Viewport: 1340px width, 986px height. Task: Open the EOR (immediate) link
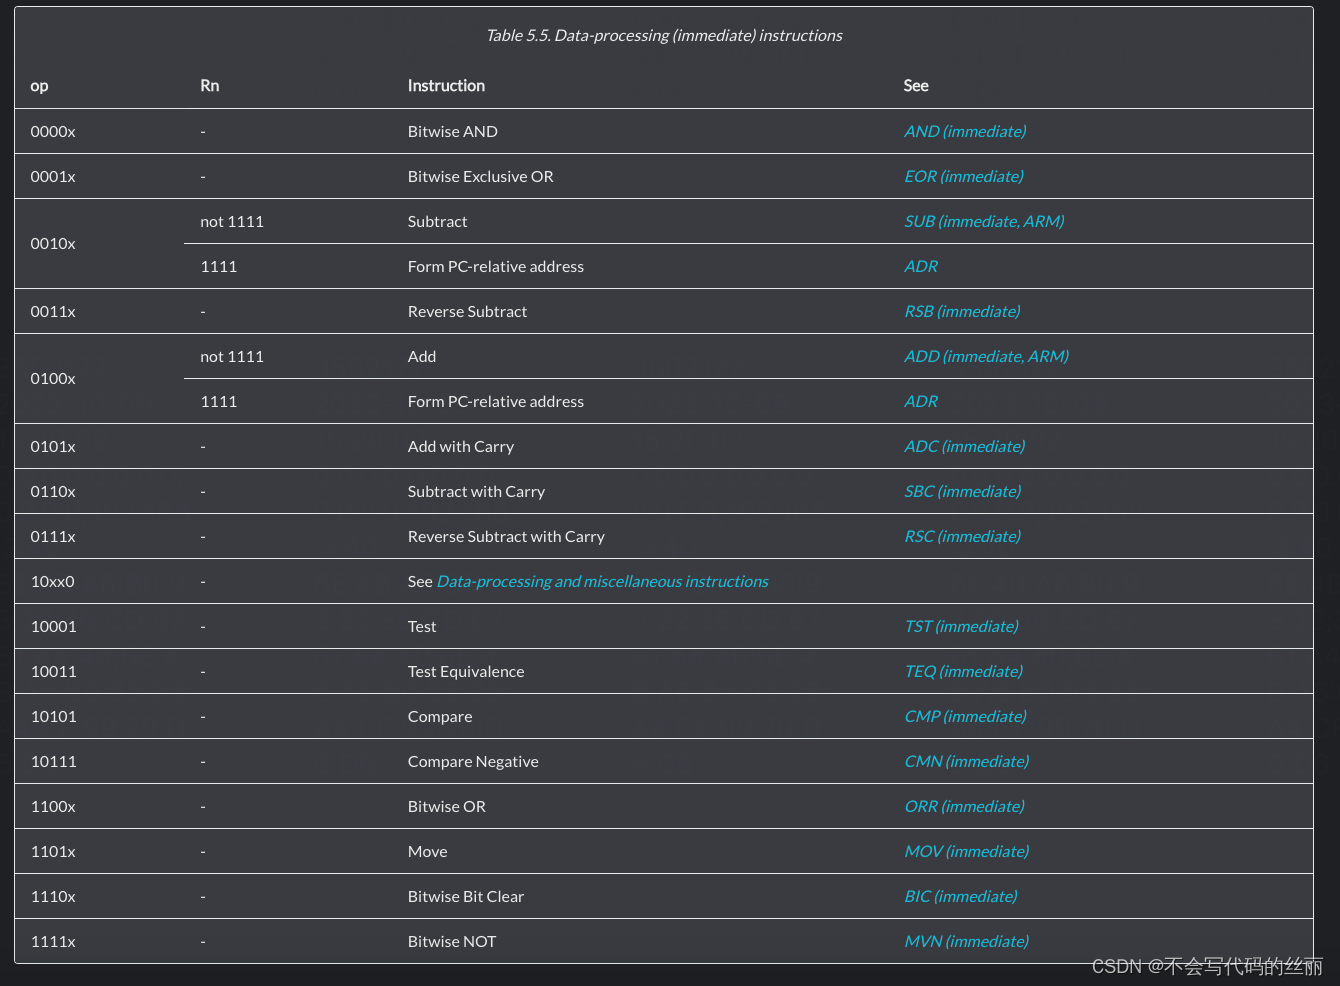964,176
